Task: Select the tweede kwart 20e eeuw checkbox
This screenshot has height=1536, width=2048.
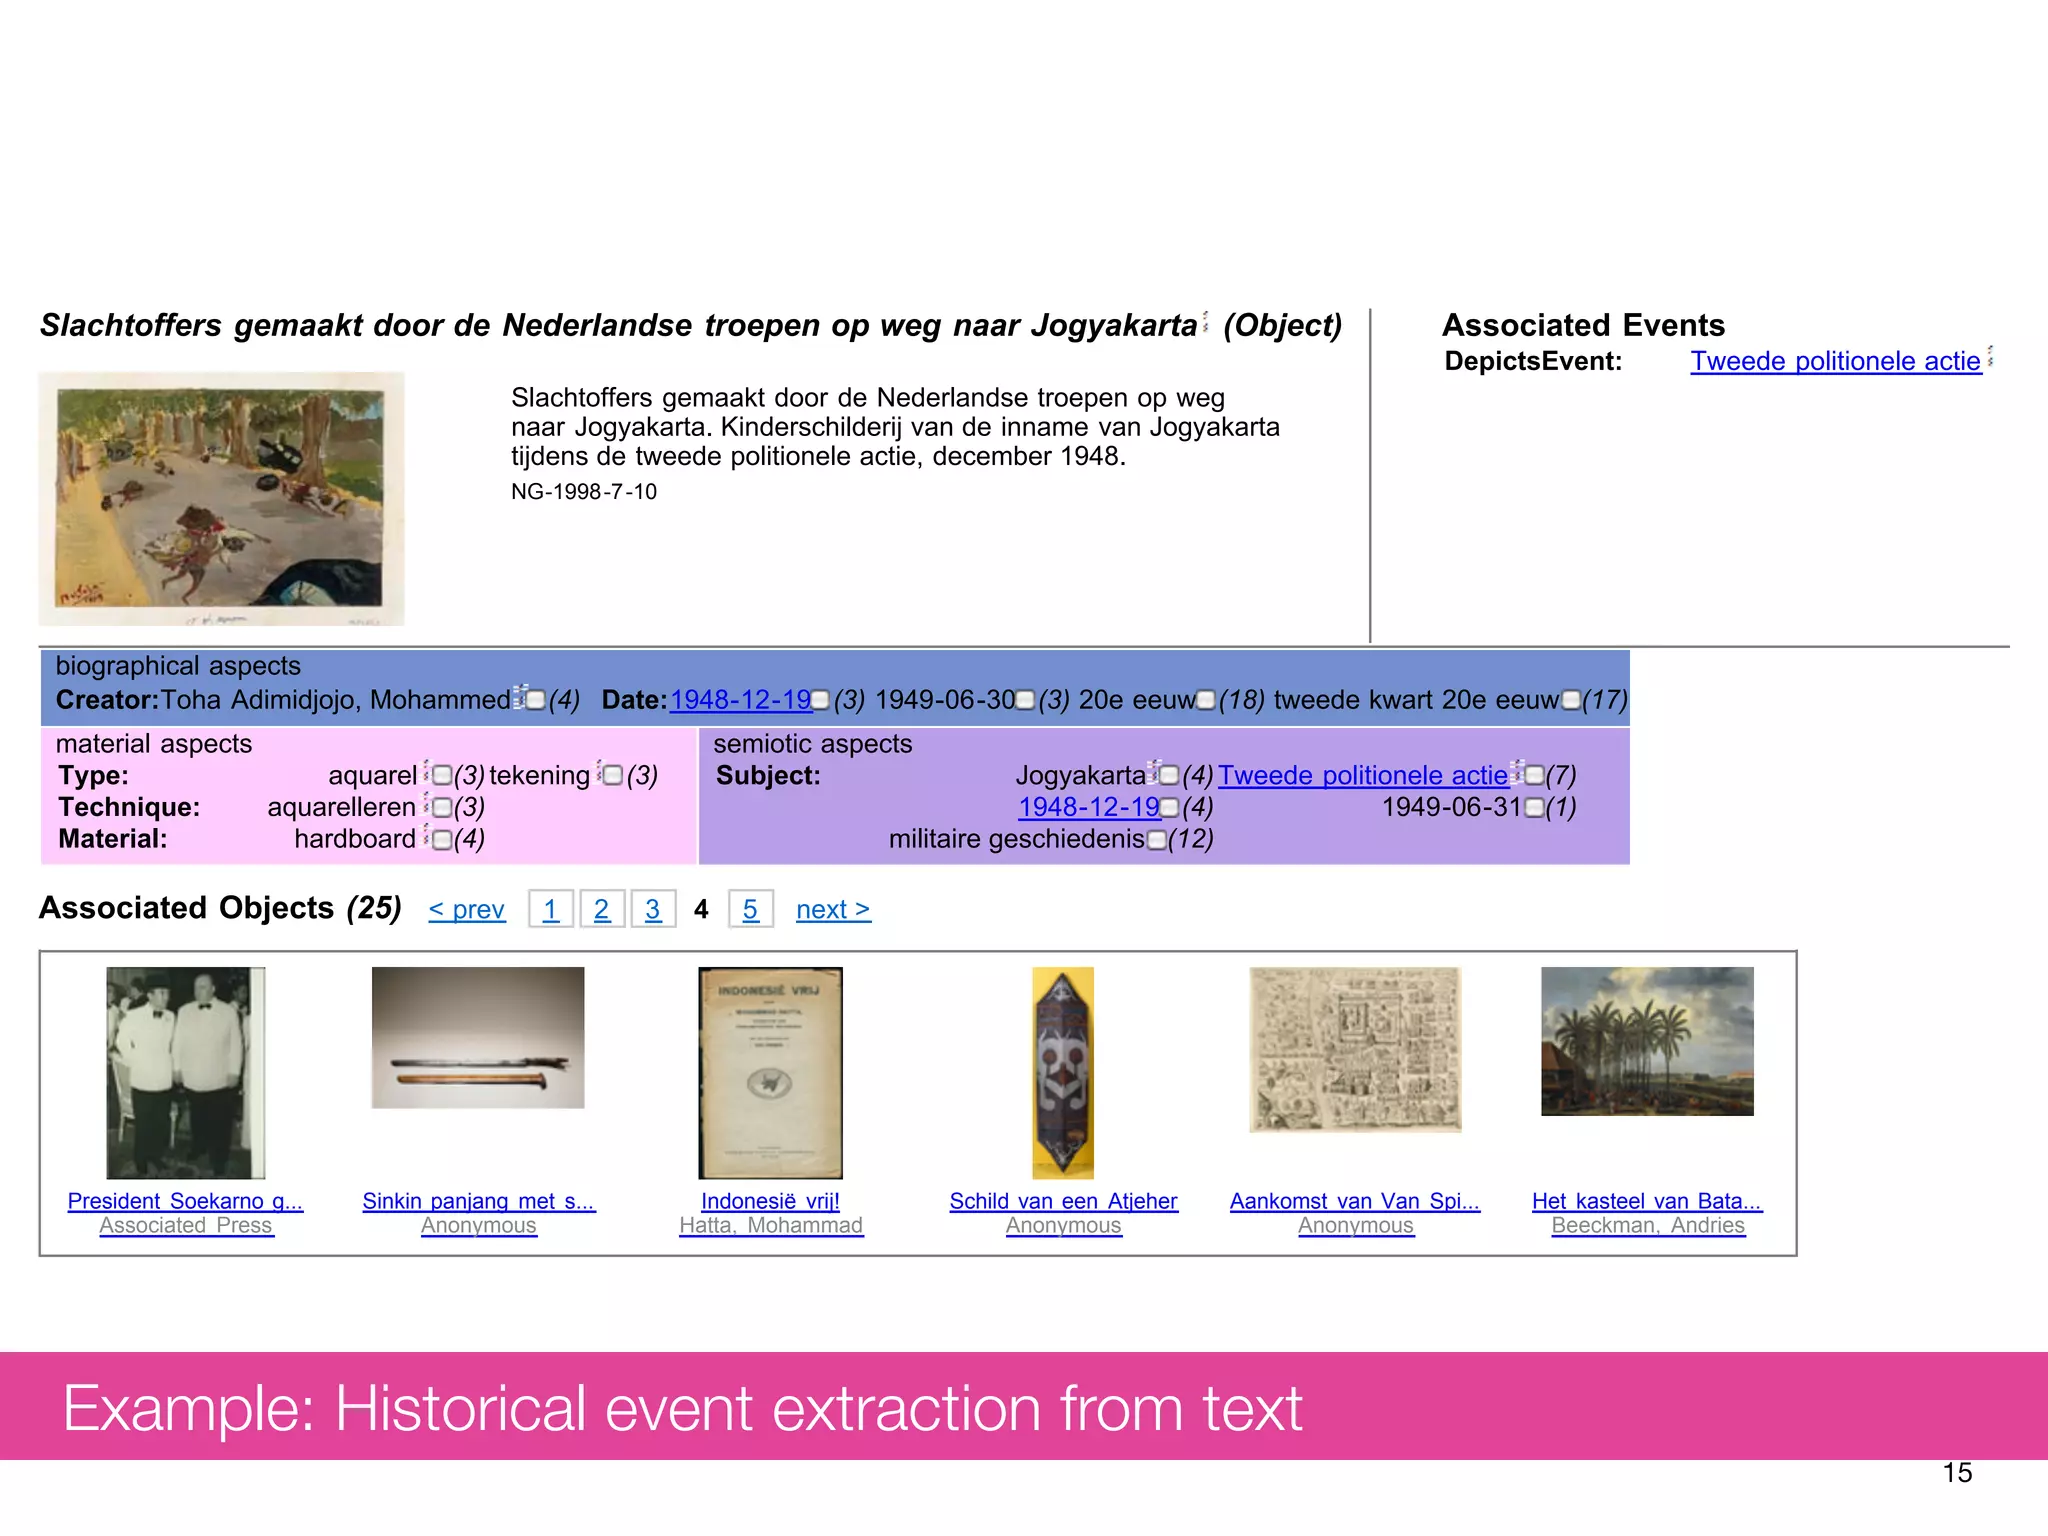Action: [1570, 700]
